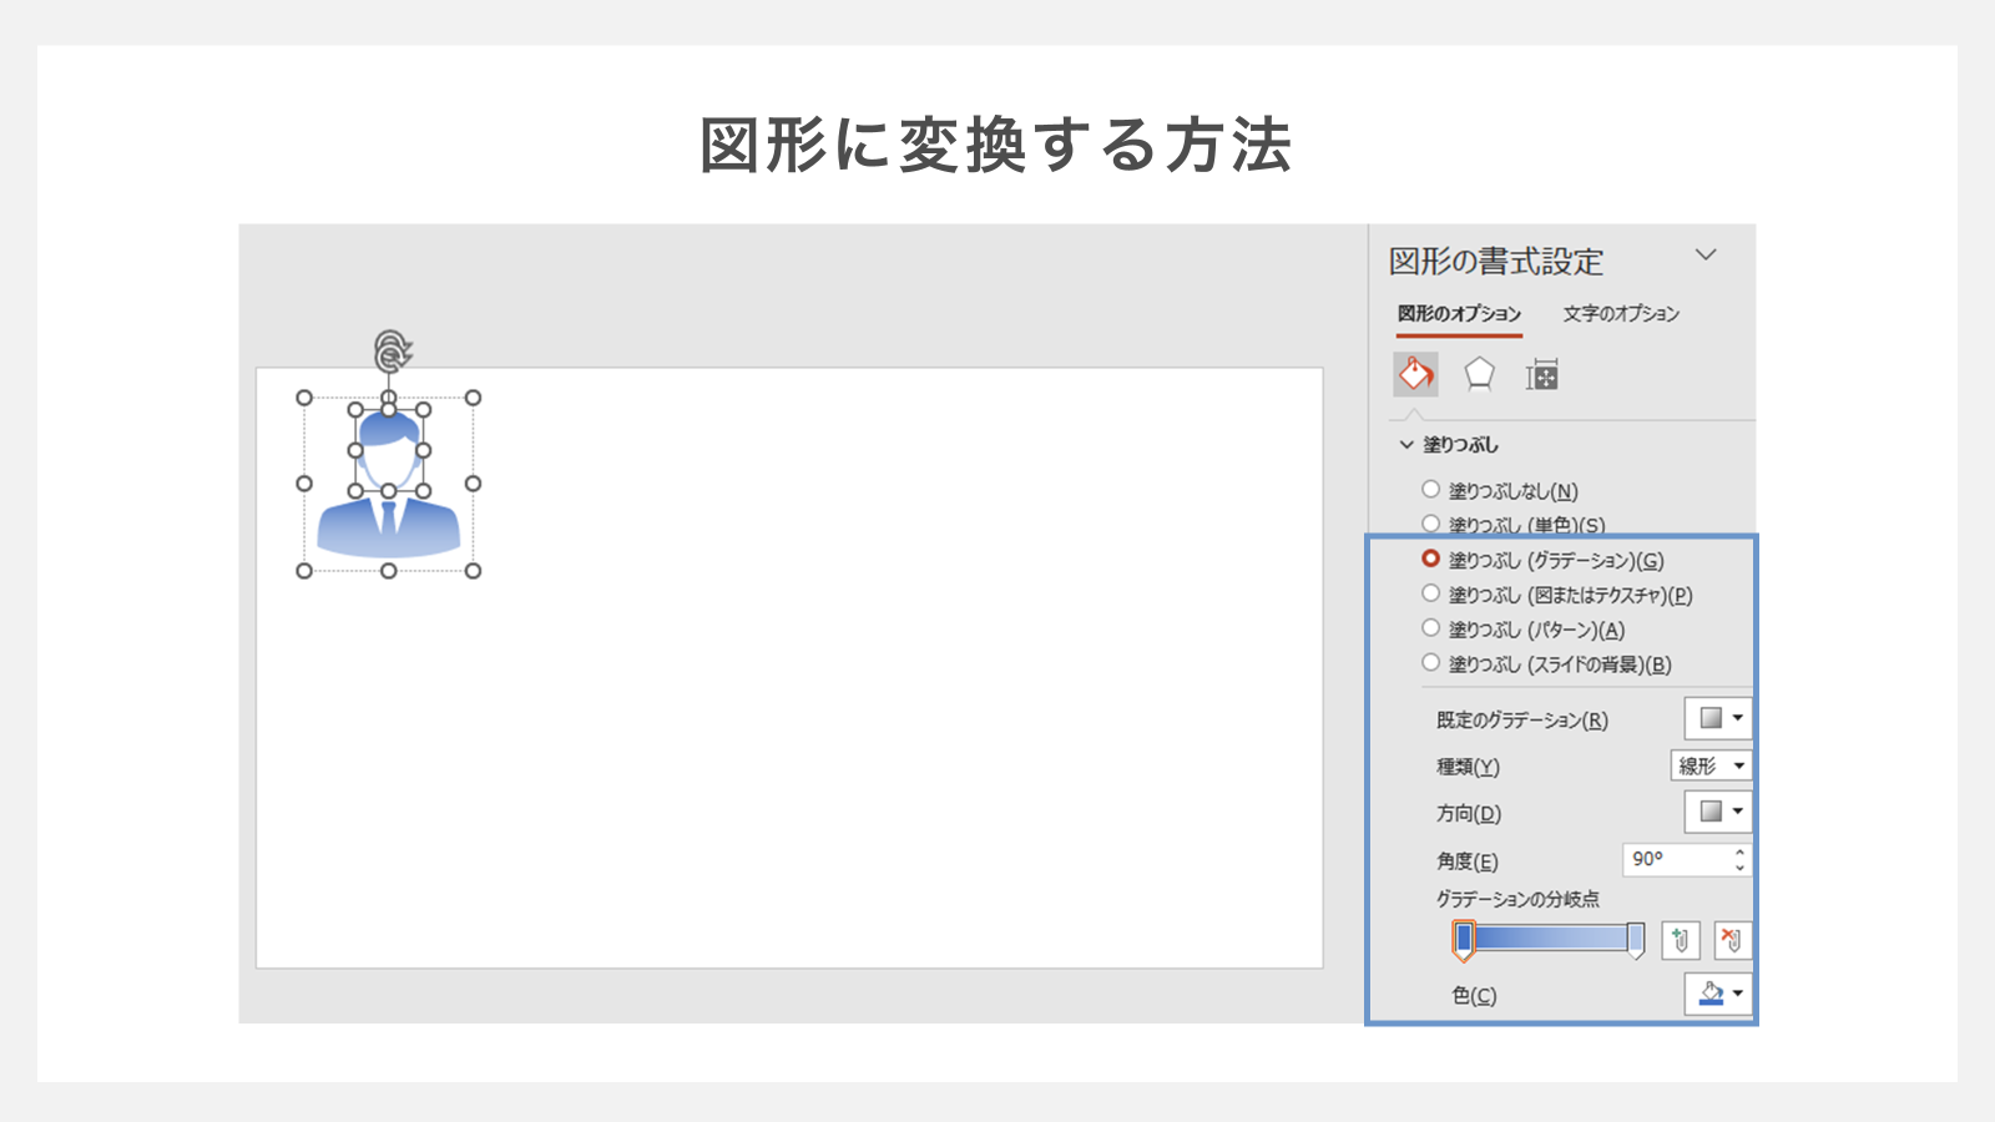Open the Fill & Line paint bucket tab
1995x1122 pixels.
click(x=1416, y=374)
